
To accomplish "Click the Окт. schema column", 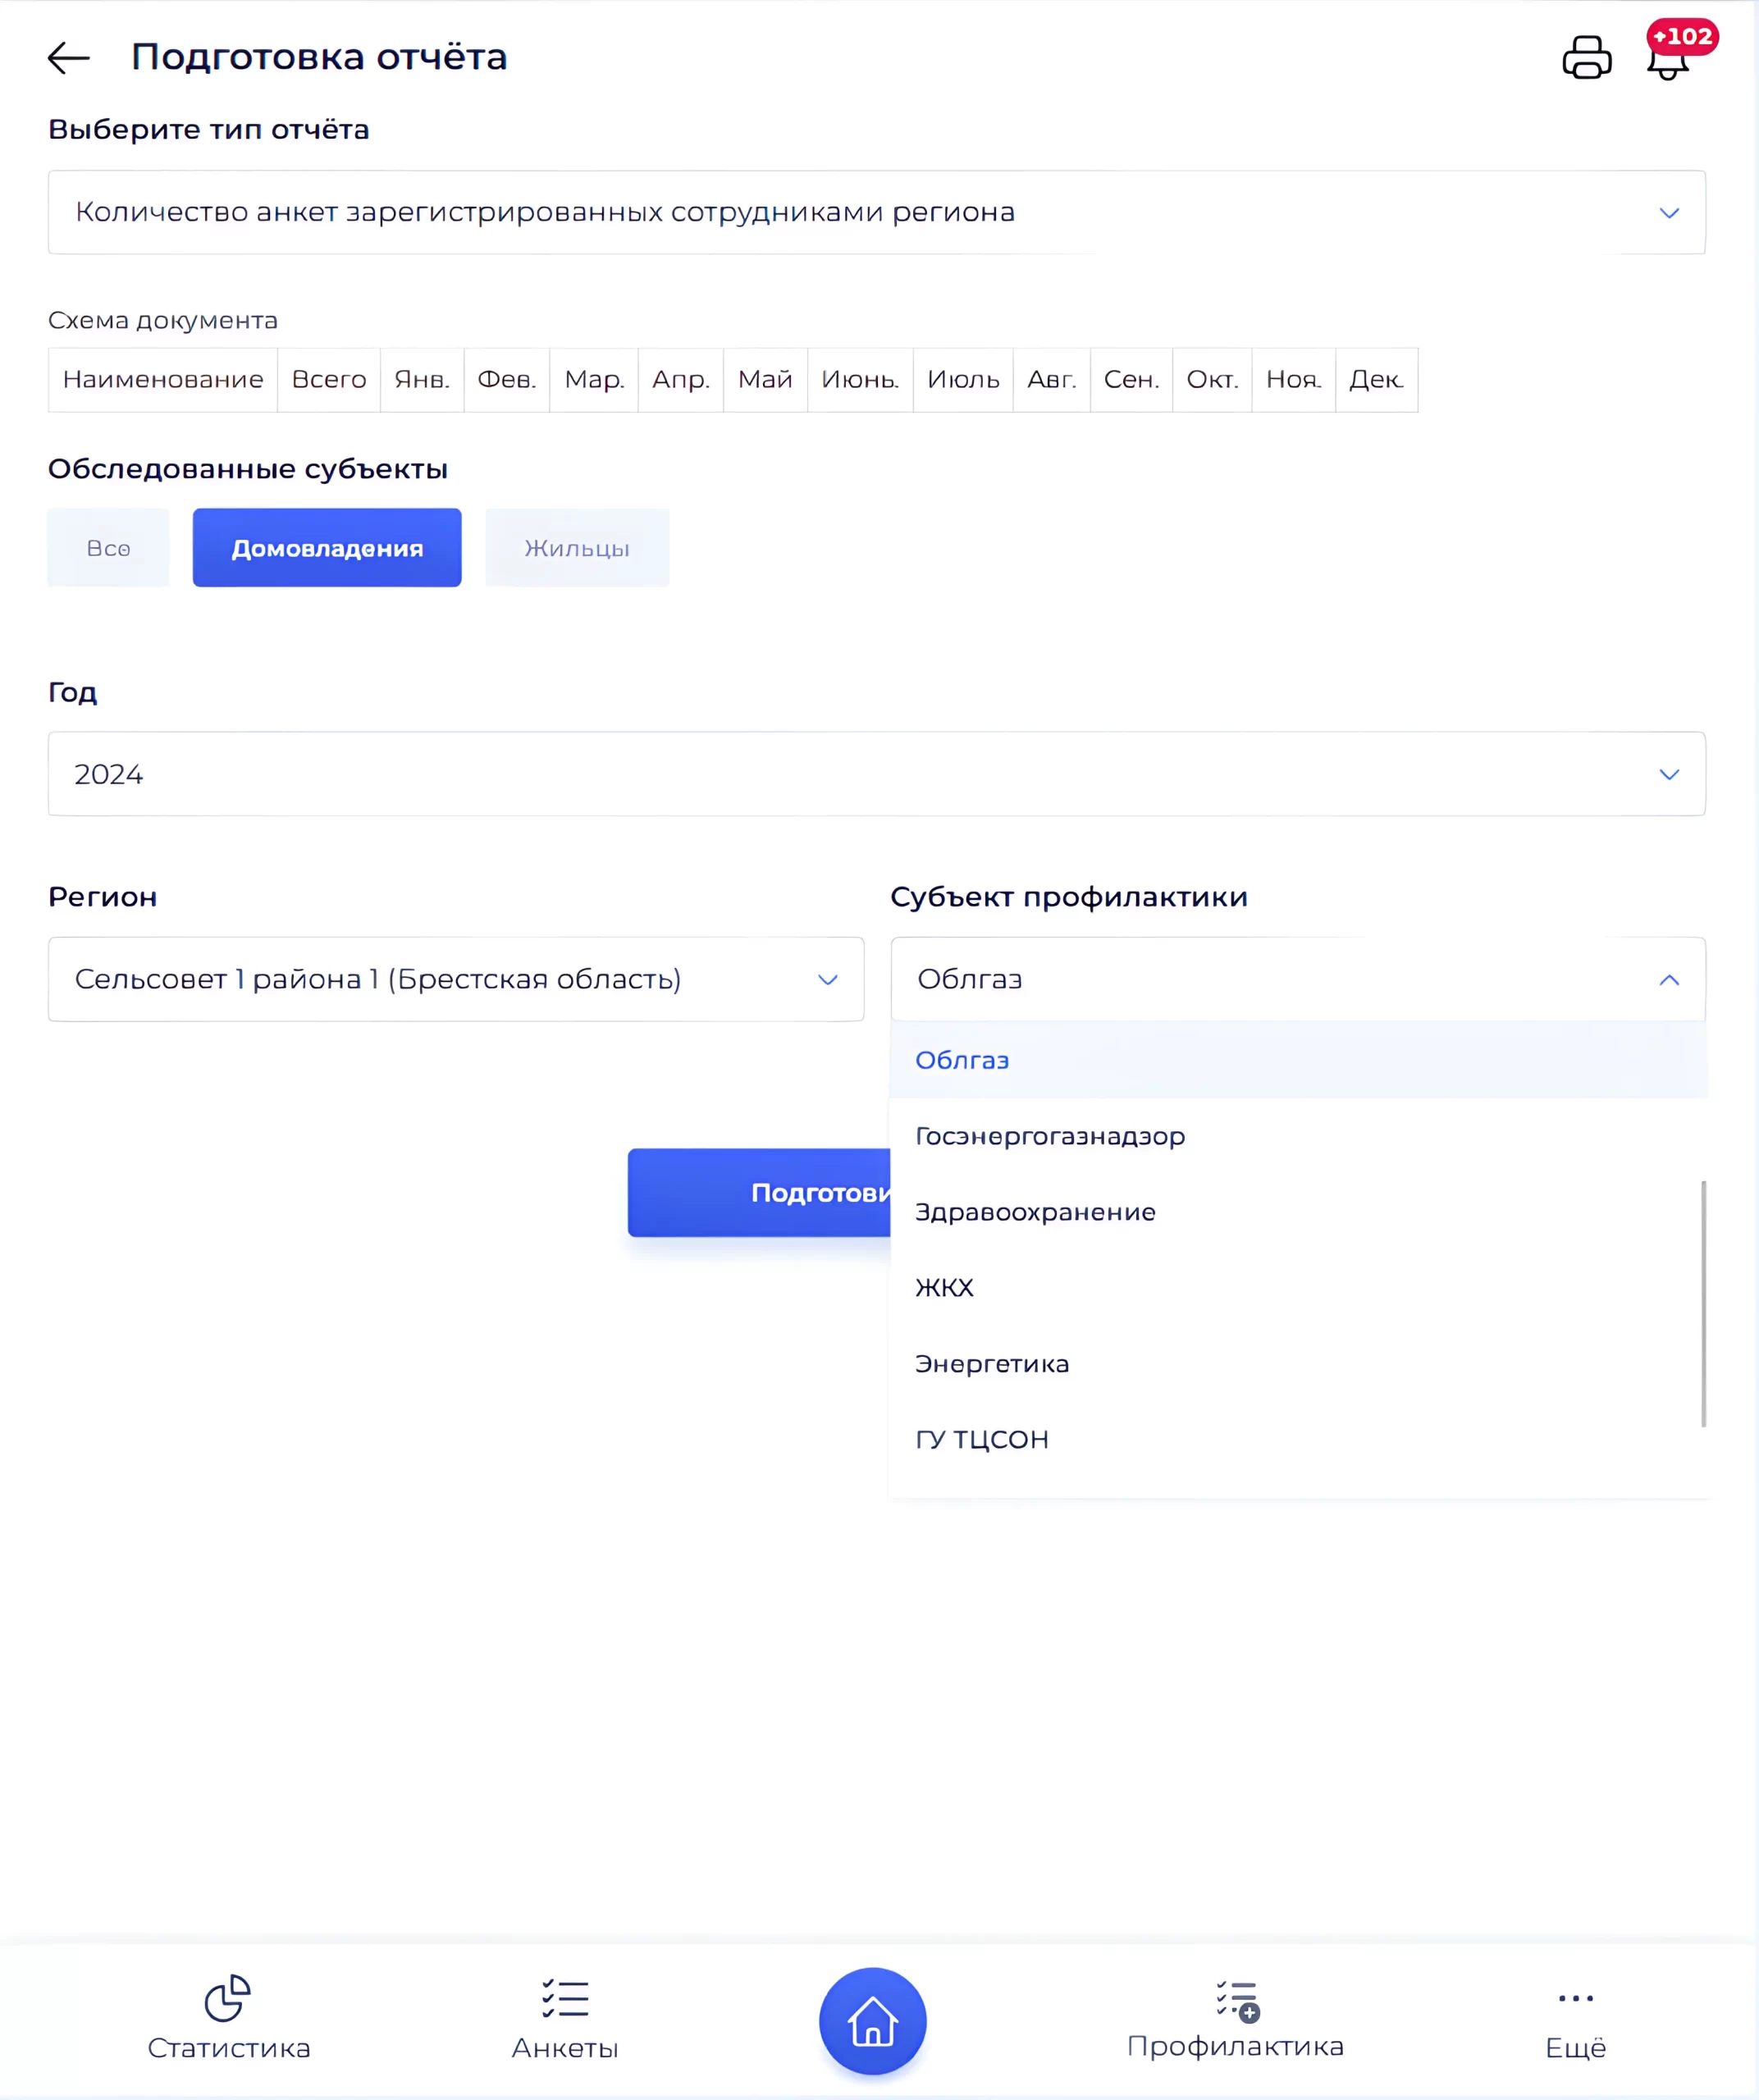I will [1213, 380].
